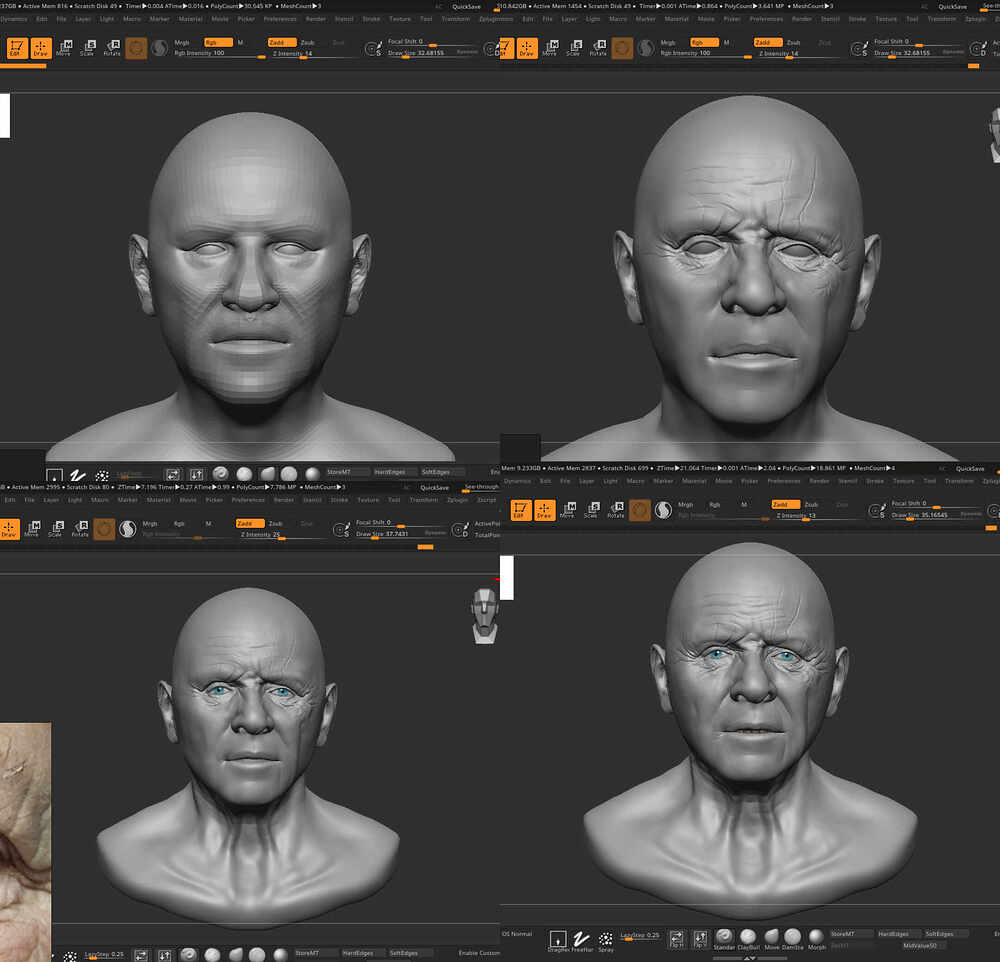Select the Move tool in top-right window

(550, 48)
